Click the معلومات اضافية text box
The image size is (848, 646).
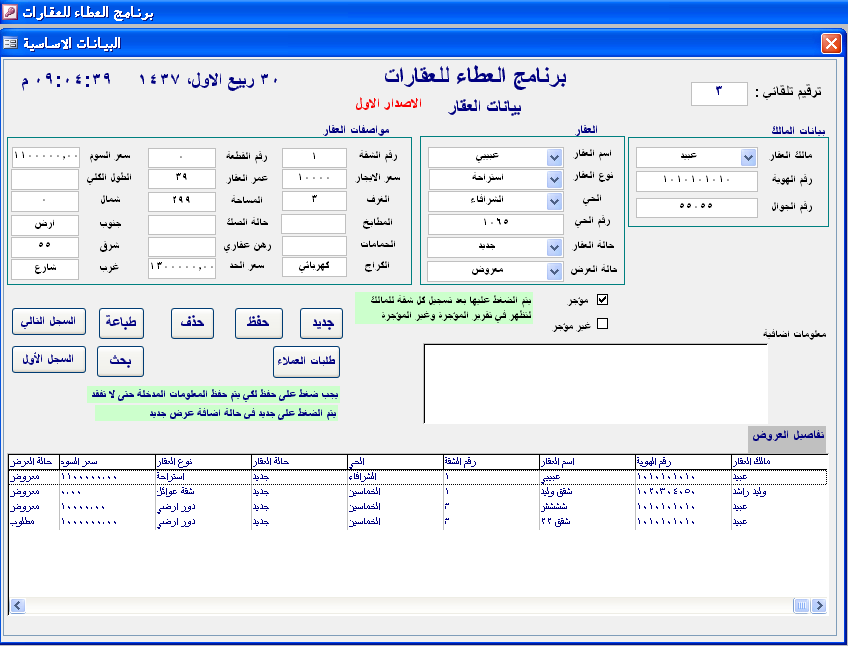[596, 384]
